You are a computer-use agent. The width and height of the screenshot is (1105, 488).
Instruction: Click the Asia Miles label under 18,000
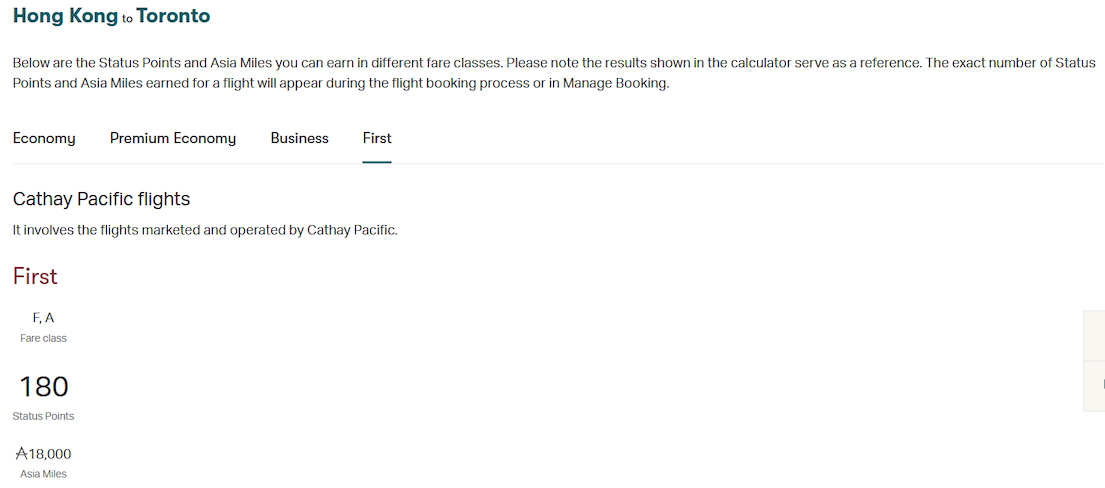point(43,474)
